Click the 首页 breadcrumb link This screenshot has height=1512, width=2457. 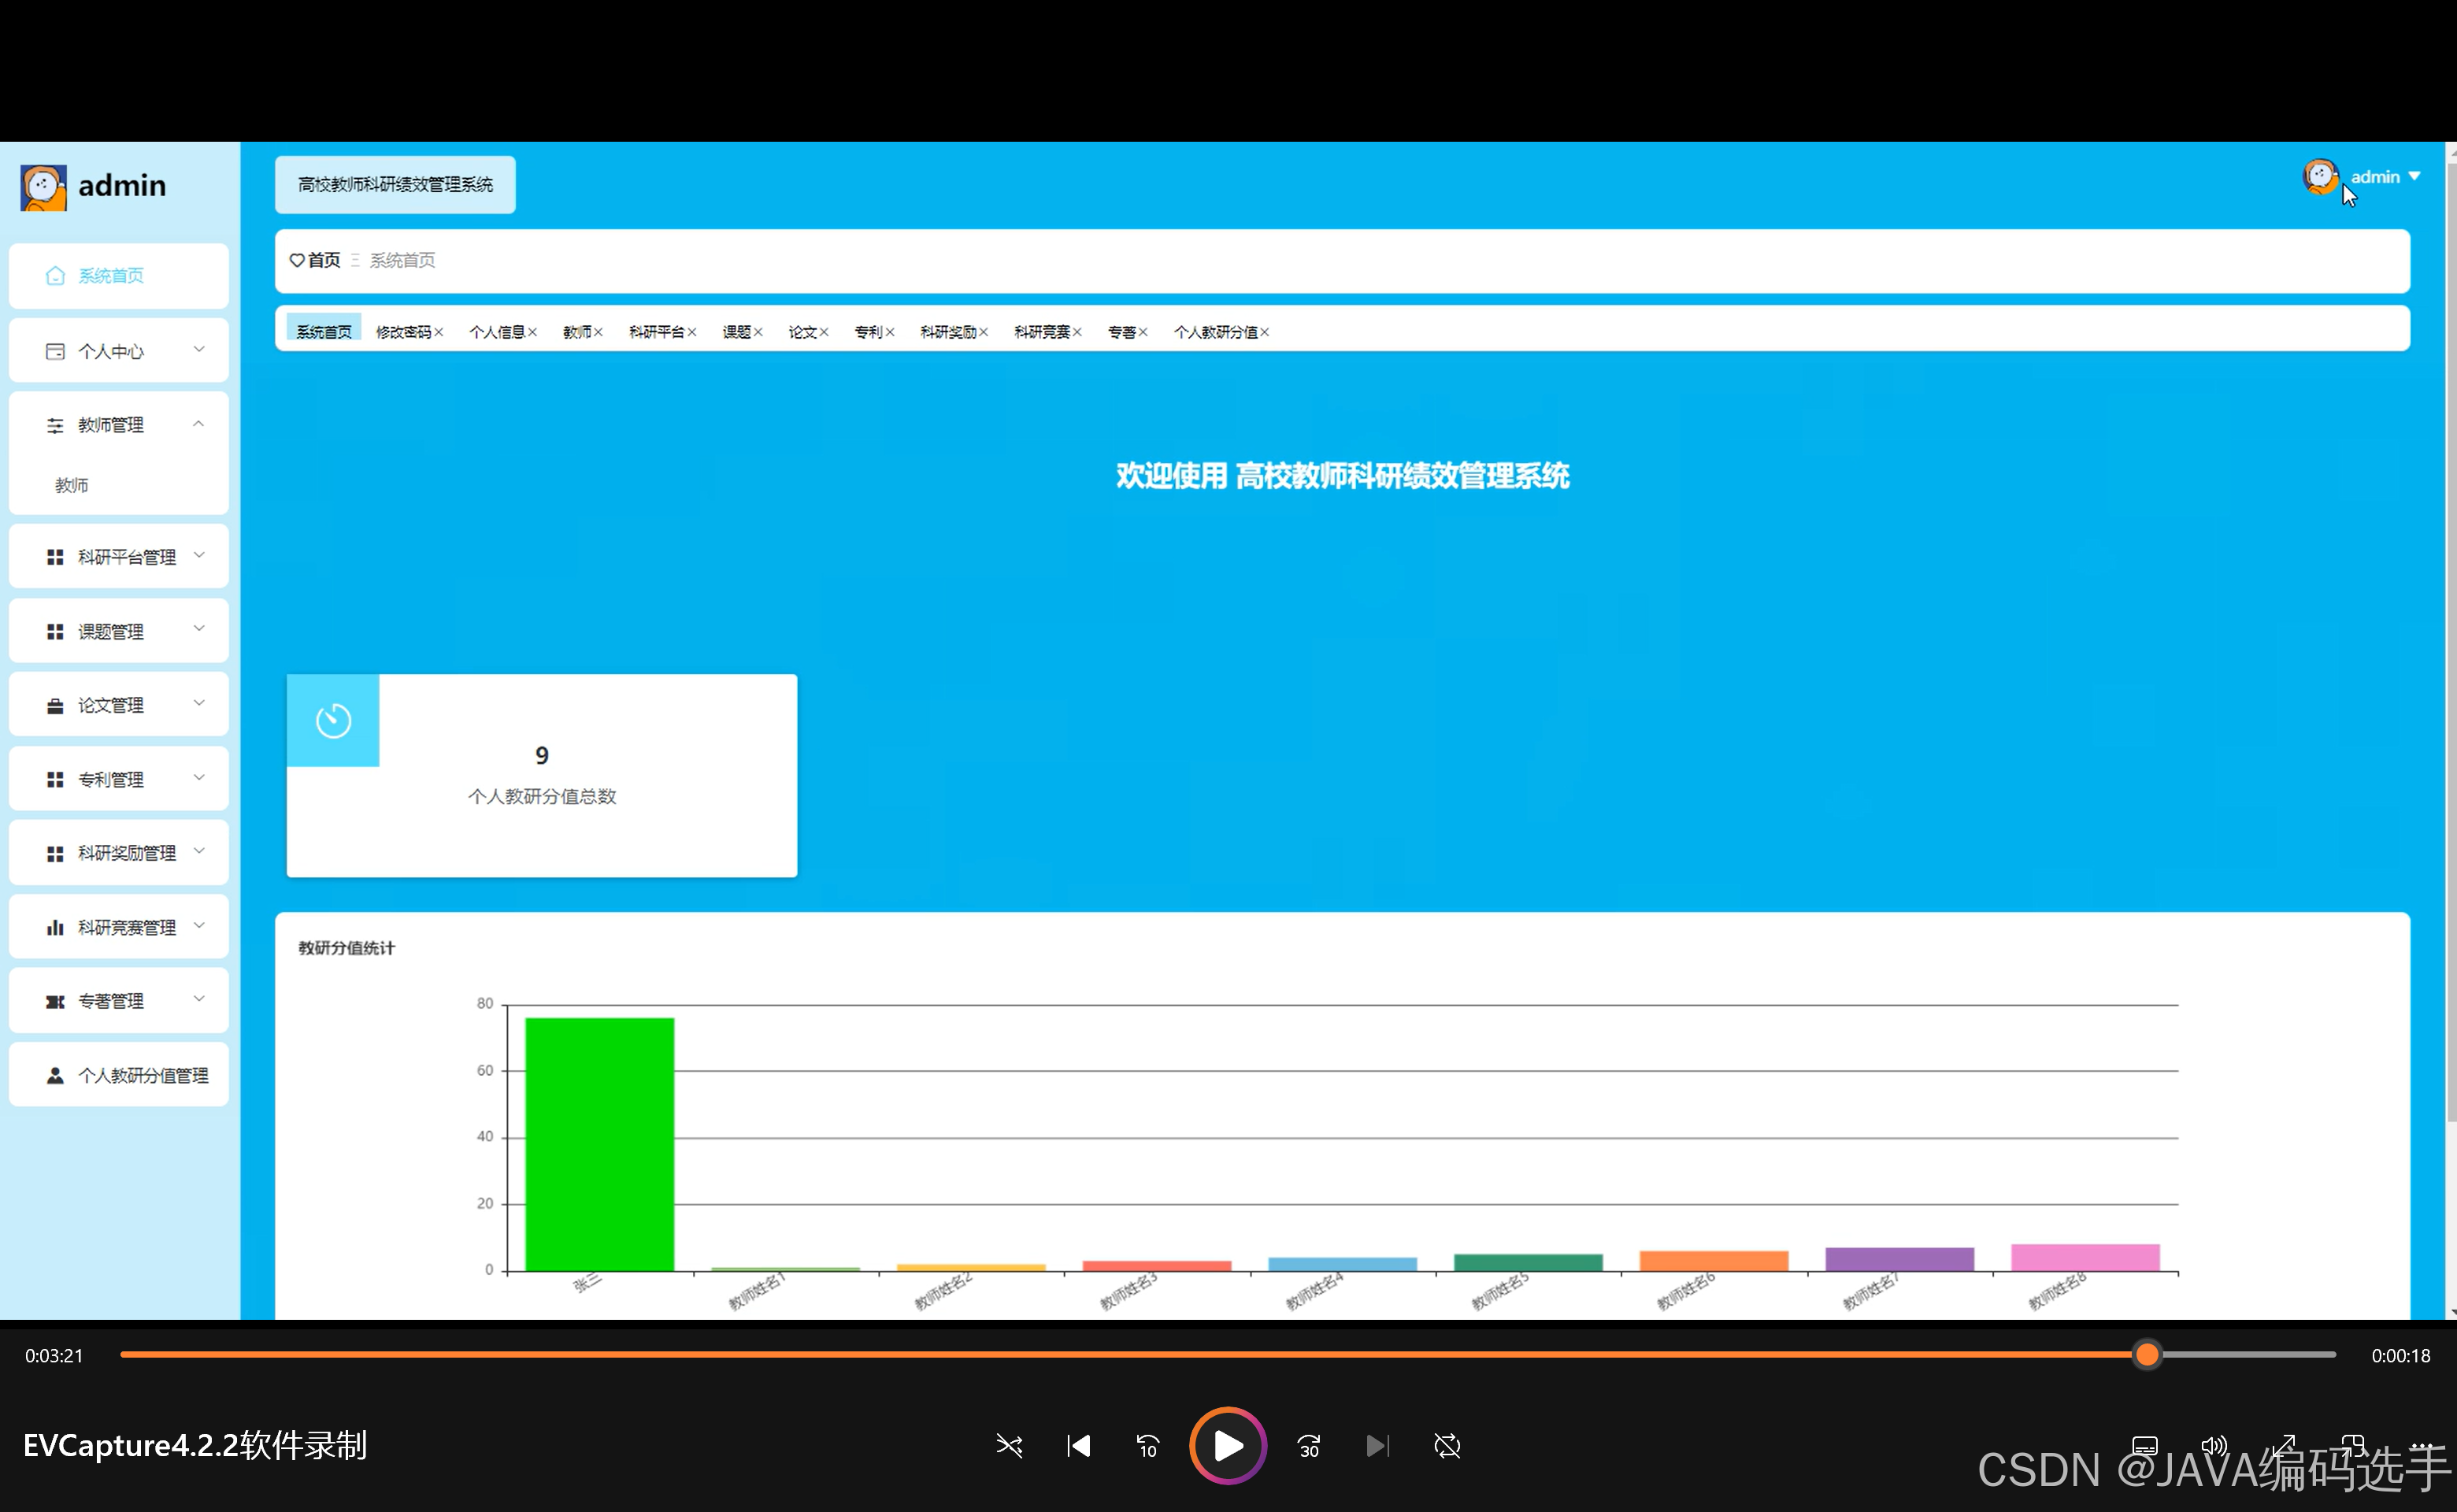[323, 260]
